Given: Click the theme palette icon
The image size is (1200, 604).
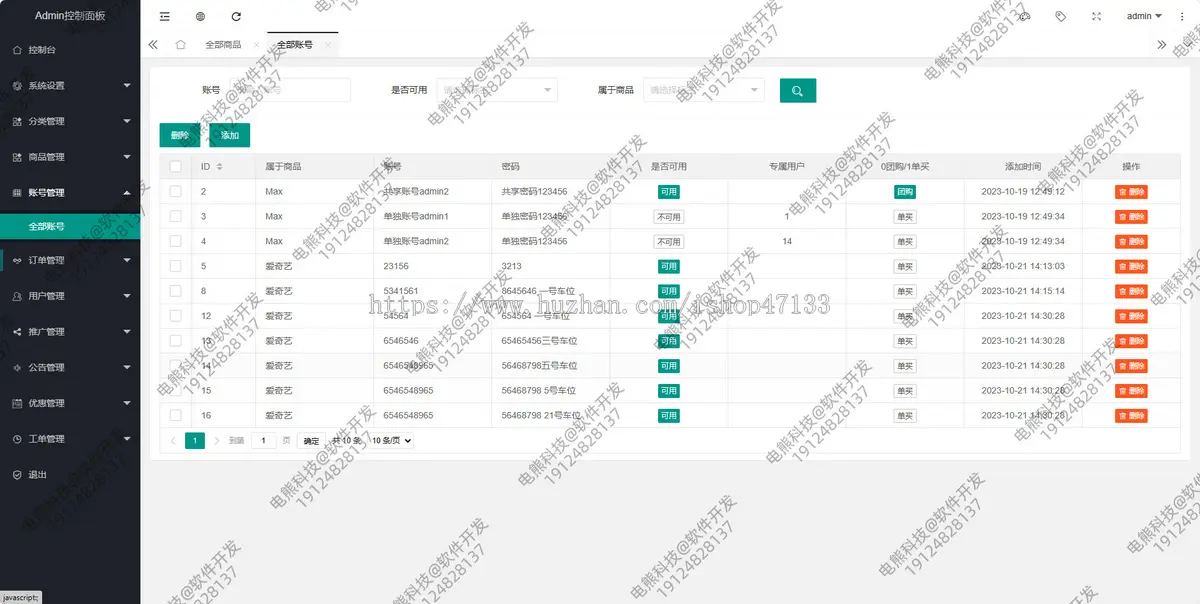Looking at the screenshot, I should coord(1024,16).
